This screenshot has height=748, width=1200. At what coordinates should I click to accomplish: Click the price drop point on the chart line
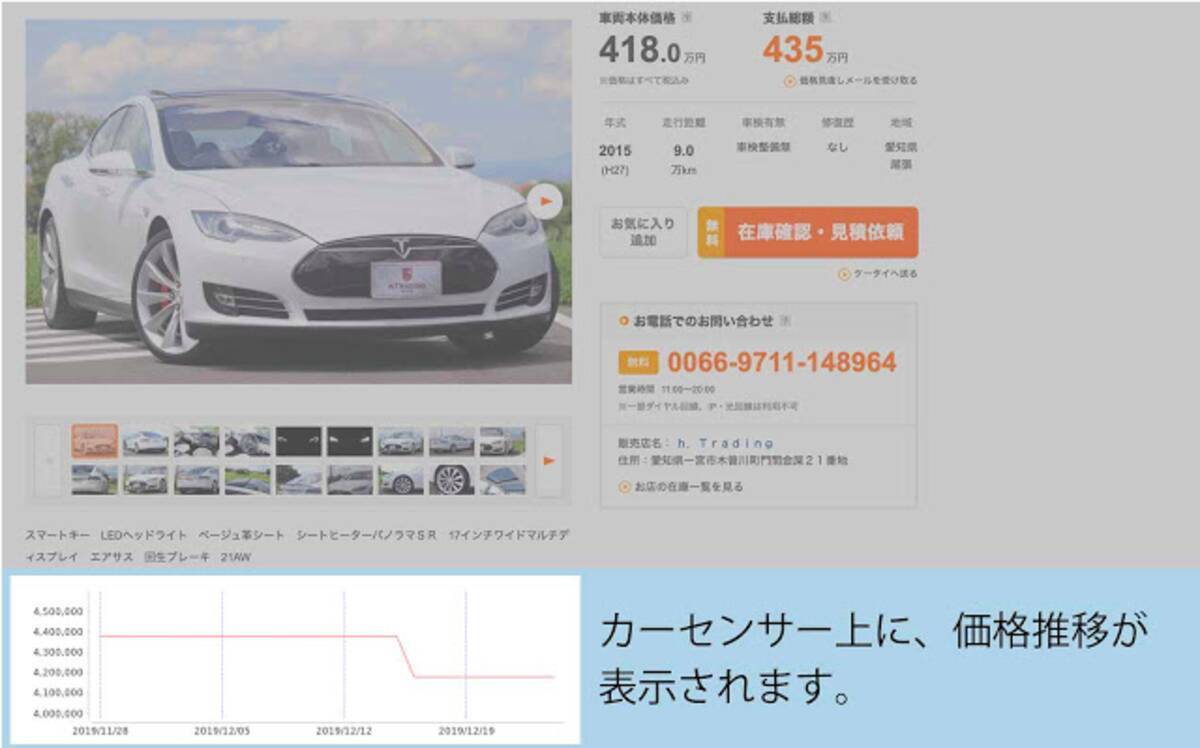coord(407,656)
